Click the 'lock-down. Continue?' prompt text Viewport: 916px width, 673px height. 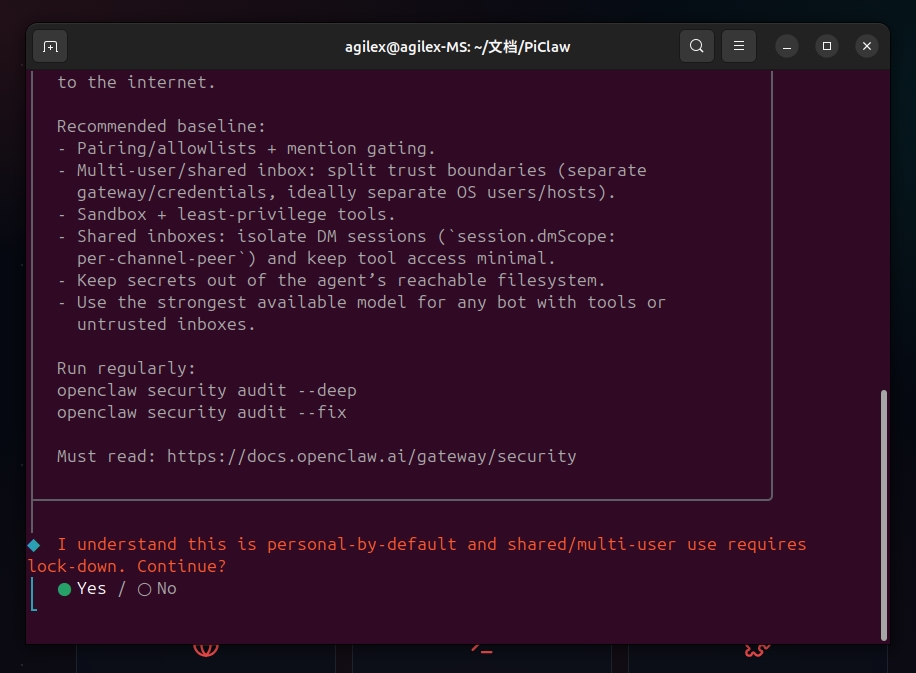pyautogui.click(x=127, y=567)
